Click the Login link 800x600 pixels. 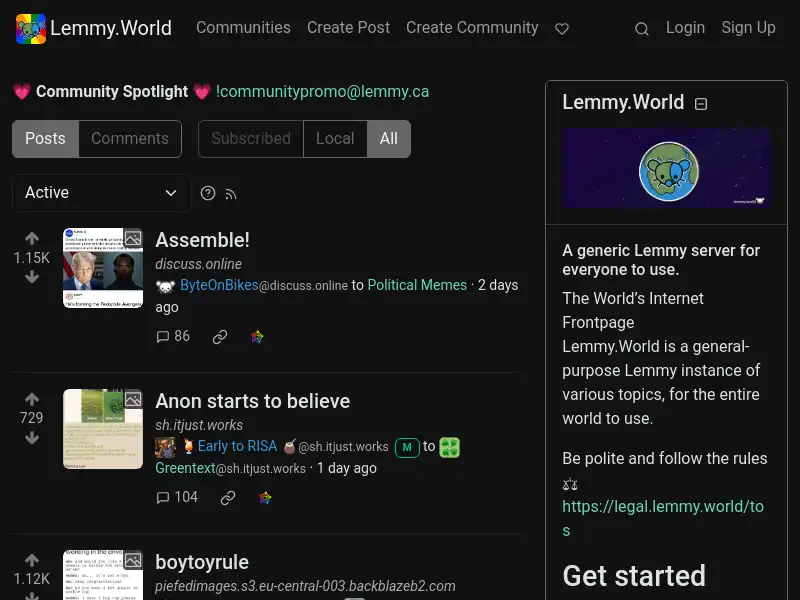click(x=685, y=28)
